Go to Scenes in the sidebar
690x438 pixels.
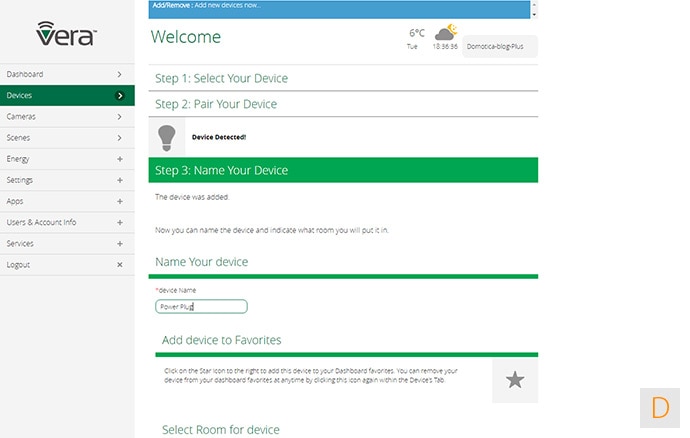coord(67,138)
